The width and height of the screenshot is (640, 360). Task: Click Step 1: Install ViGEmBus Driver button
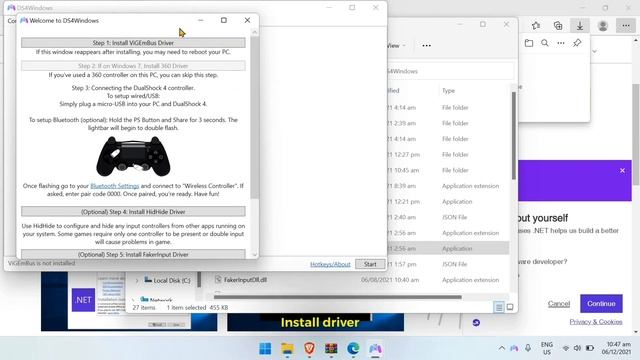click(133, 43)
